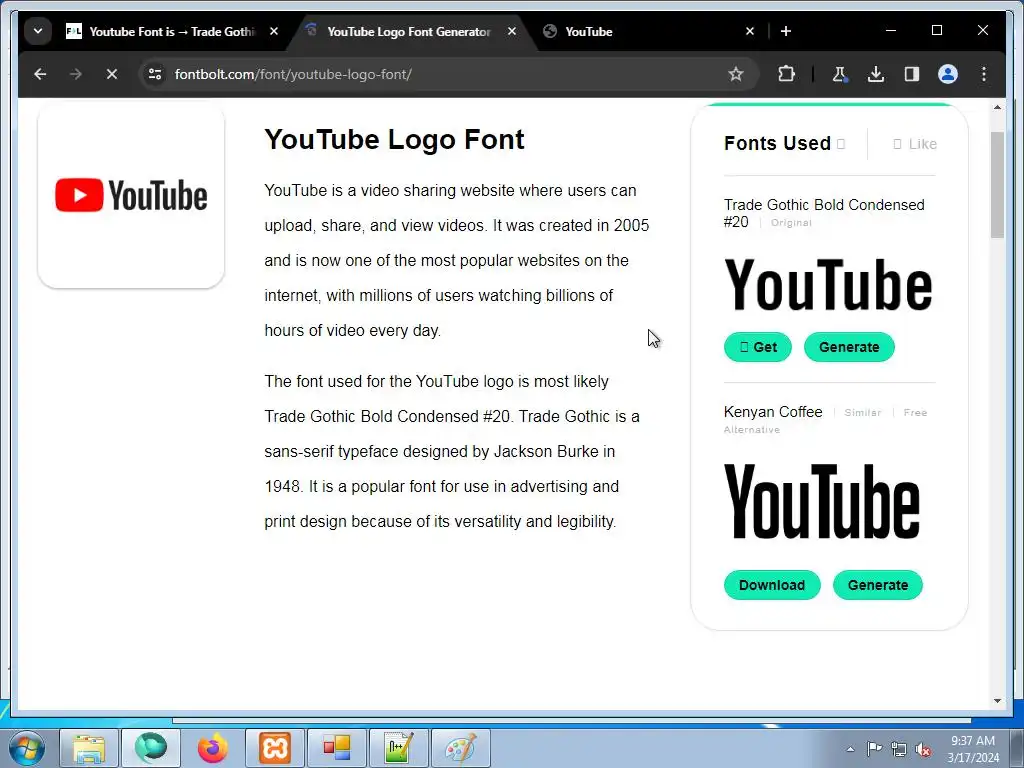Click Generate under Kenyan Coffee

pos(878,585)
